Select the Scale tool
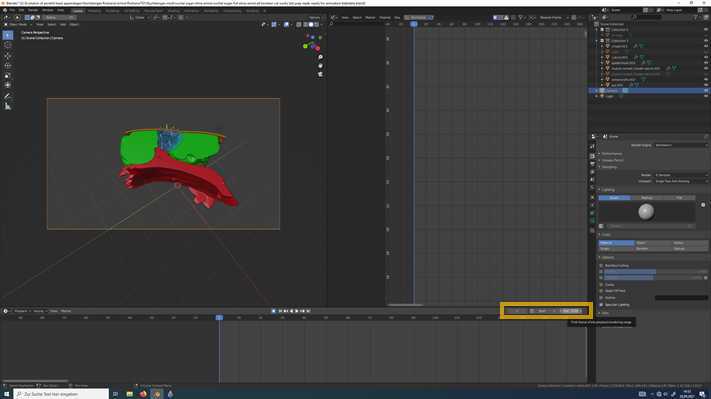The height and width of the screenshot is (399, 711). click(8, 76)
